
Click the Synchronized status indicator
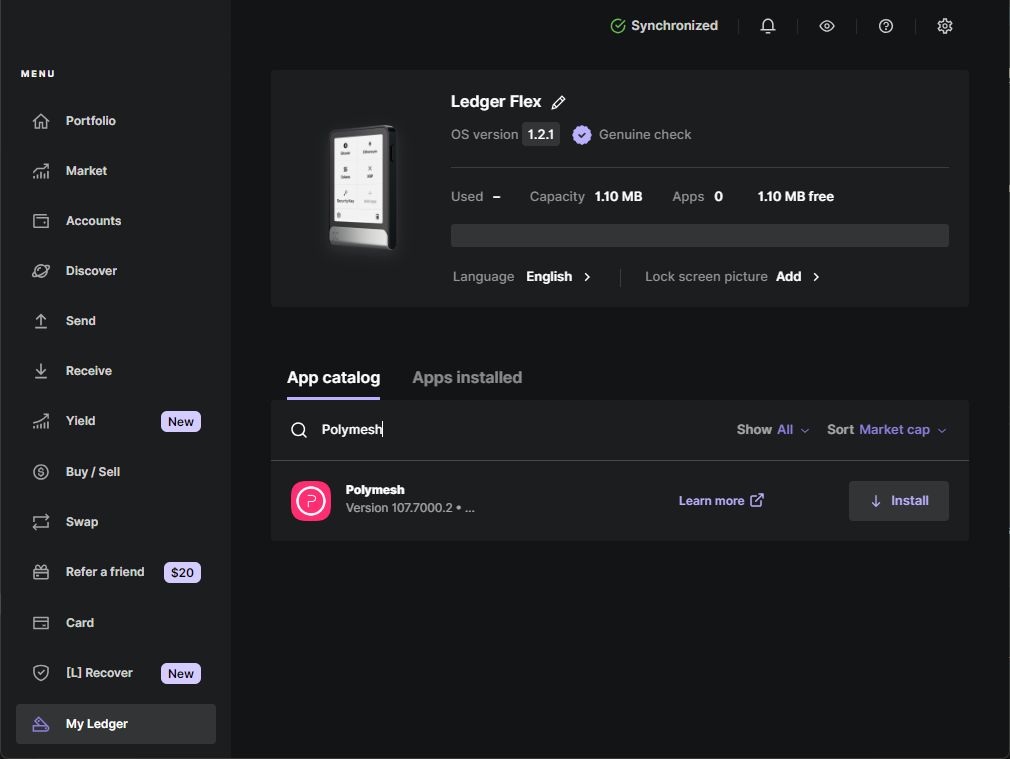(664, 26)
